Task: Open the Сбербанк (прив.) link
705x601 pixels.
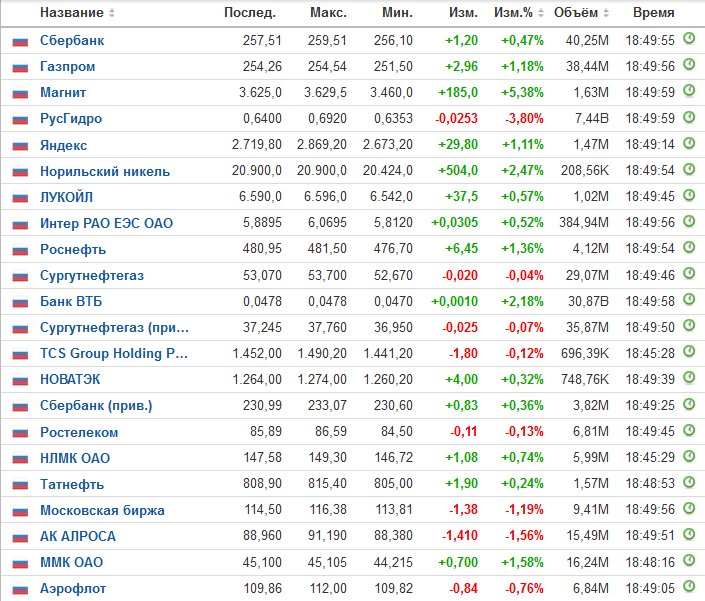Action: pyautogui.click(x=96, y=405)
